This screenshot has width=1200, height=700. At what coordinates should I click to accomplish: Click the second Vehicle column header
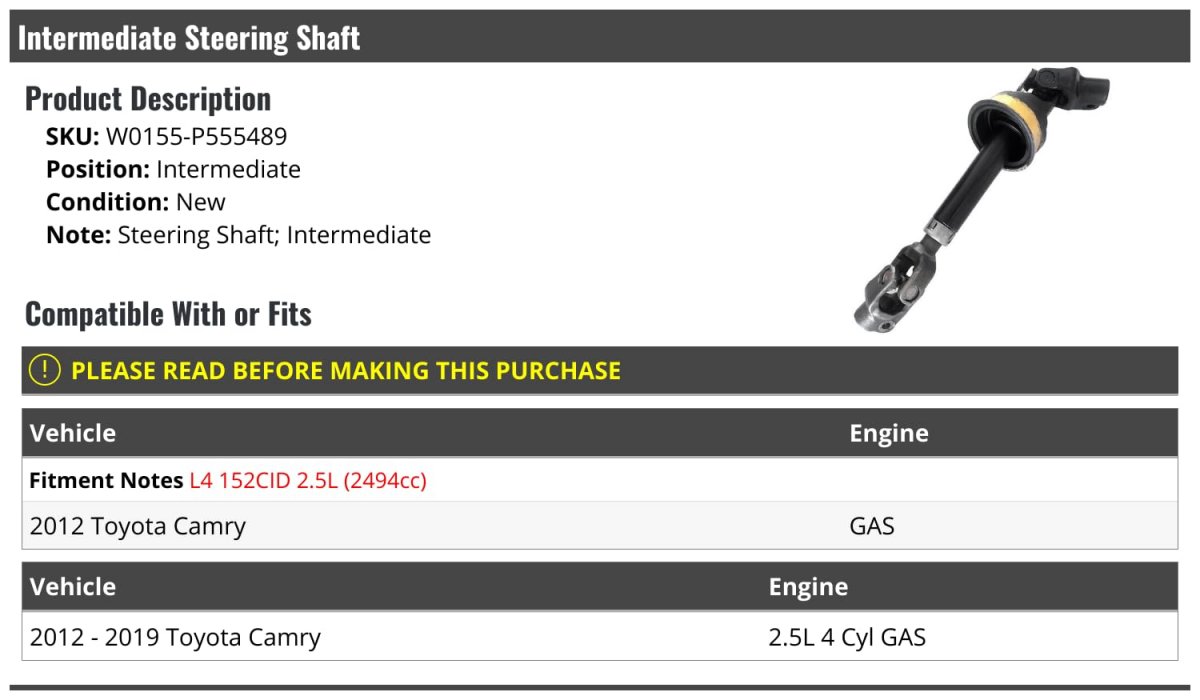73,586
